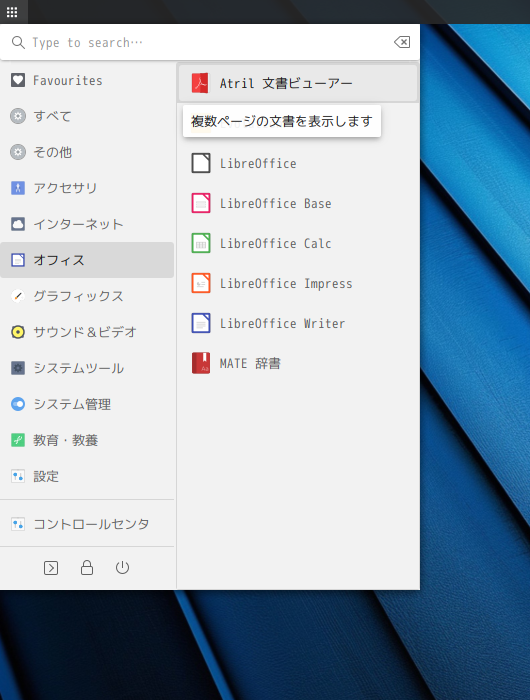Launch LibreOffice
Screen dimensions: 530x700
tap(298, 163)
